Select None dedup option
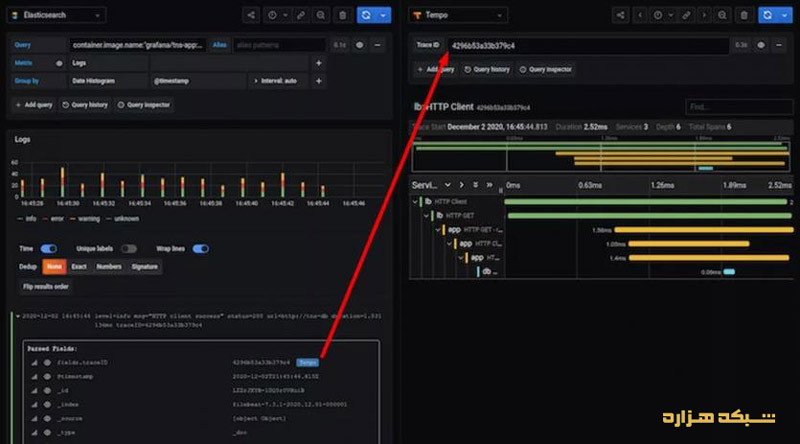Screen dimensions: 800x444 coord(54,267)
